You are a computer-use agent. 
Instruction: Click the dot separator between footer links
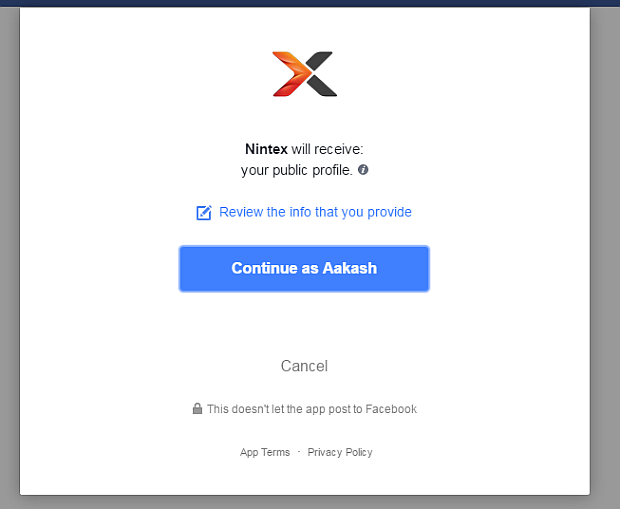(x=299, y=452)
